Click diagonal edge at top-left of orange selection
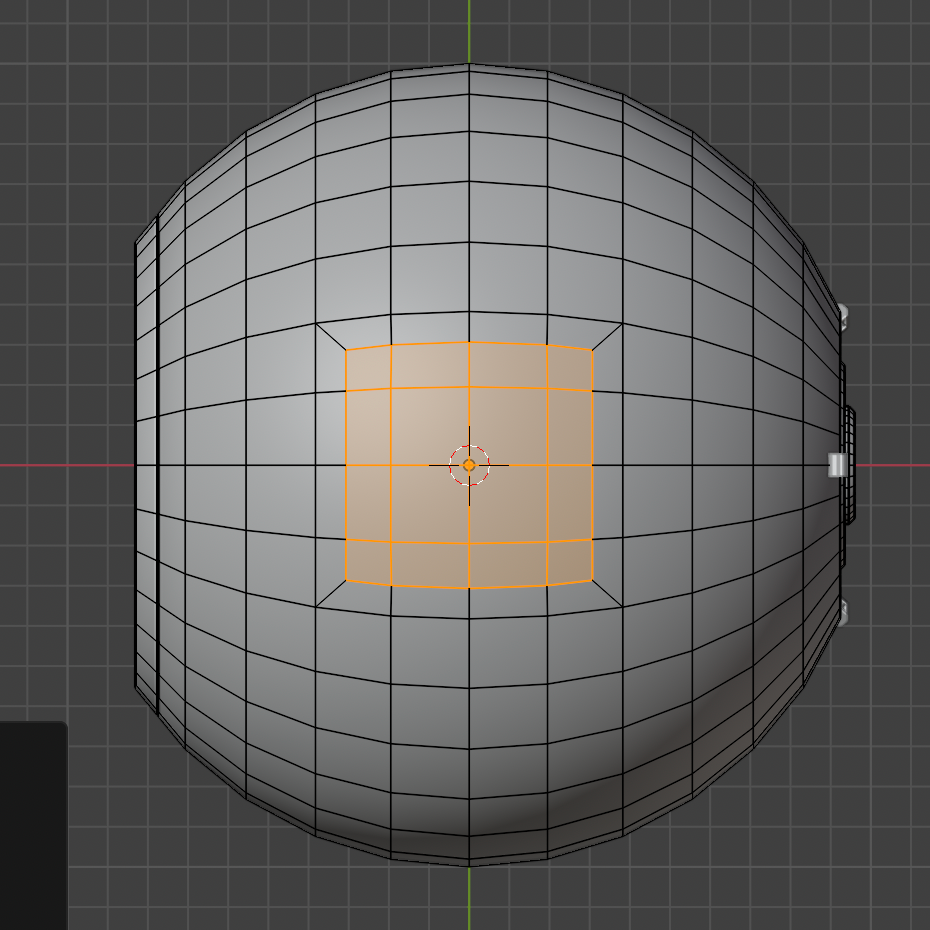The width and height of the screenshot is (930, 930). 331,336
